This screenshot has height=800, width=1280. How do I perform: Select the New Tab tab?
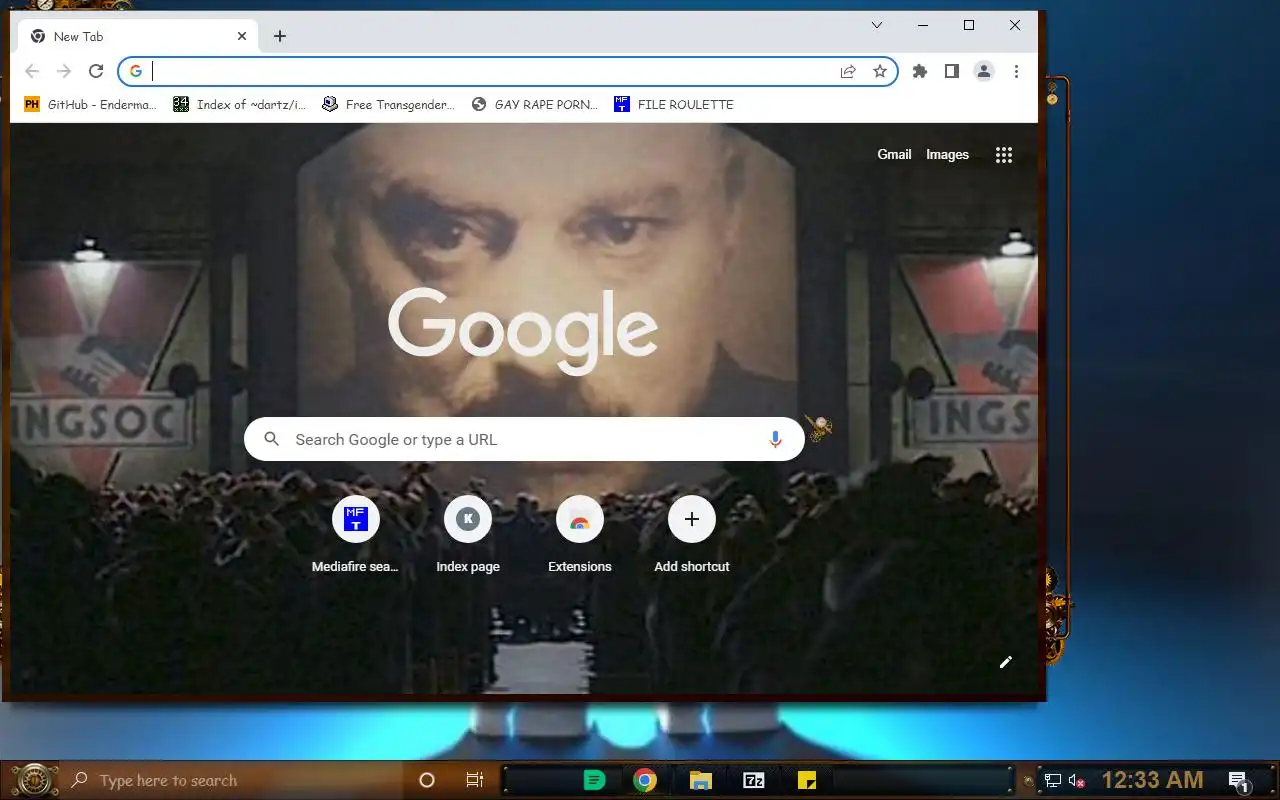pyautogui.click(x=137, y=36)
